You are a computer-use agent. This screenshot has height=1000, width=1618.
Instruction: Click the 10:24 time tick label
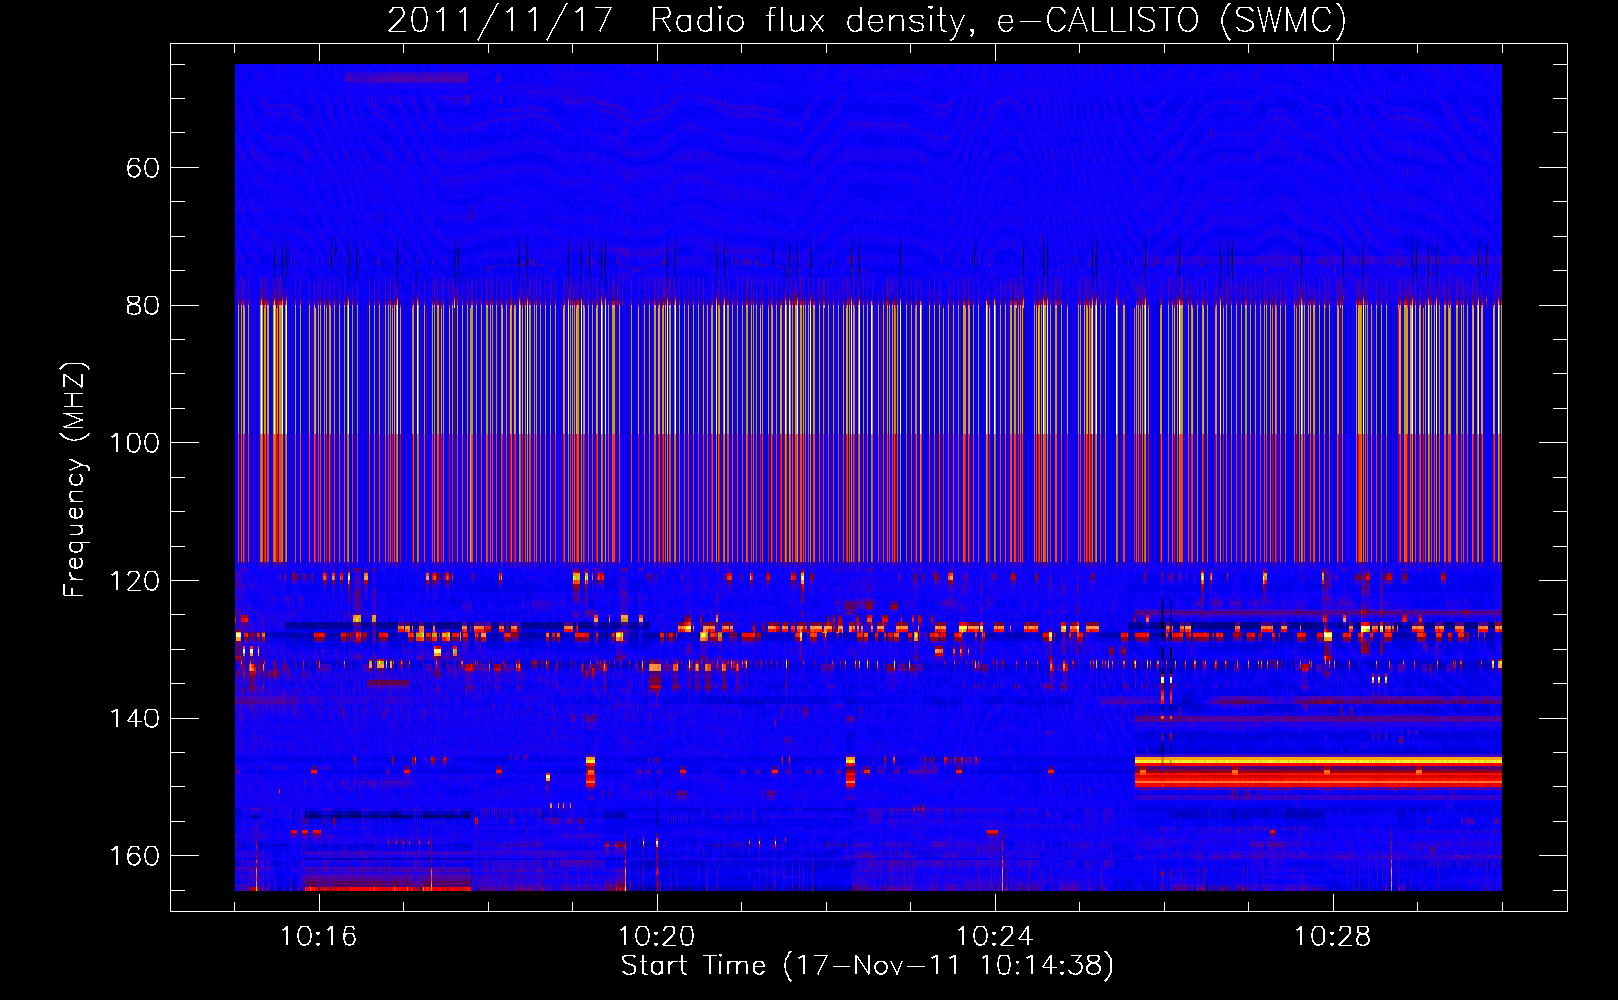point(994,936)
